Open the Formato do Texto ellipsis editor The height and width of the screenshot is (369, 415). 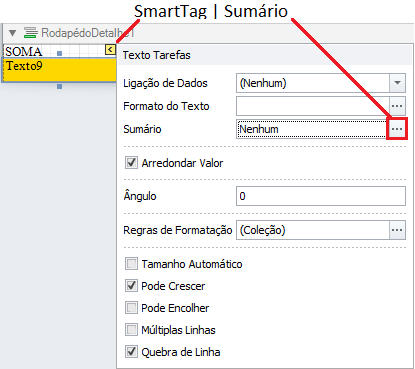pyautogui.click(x=397, y=106)
